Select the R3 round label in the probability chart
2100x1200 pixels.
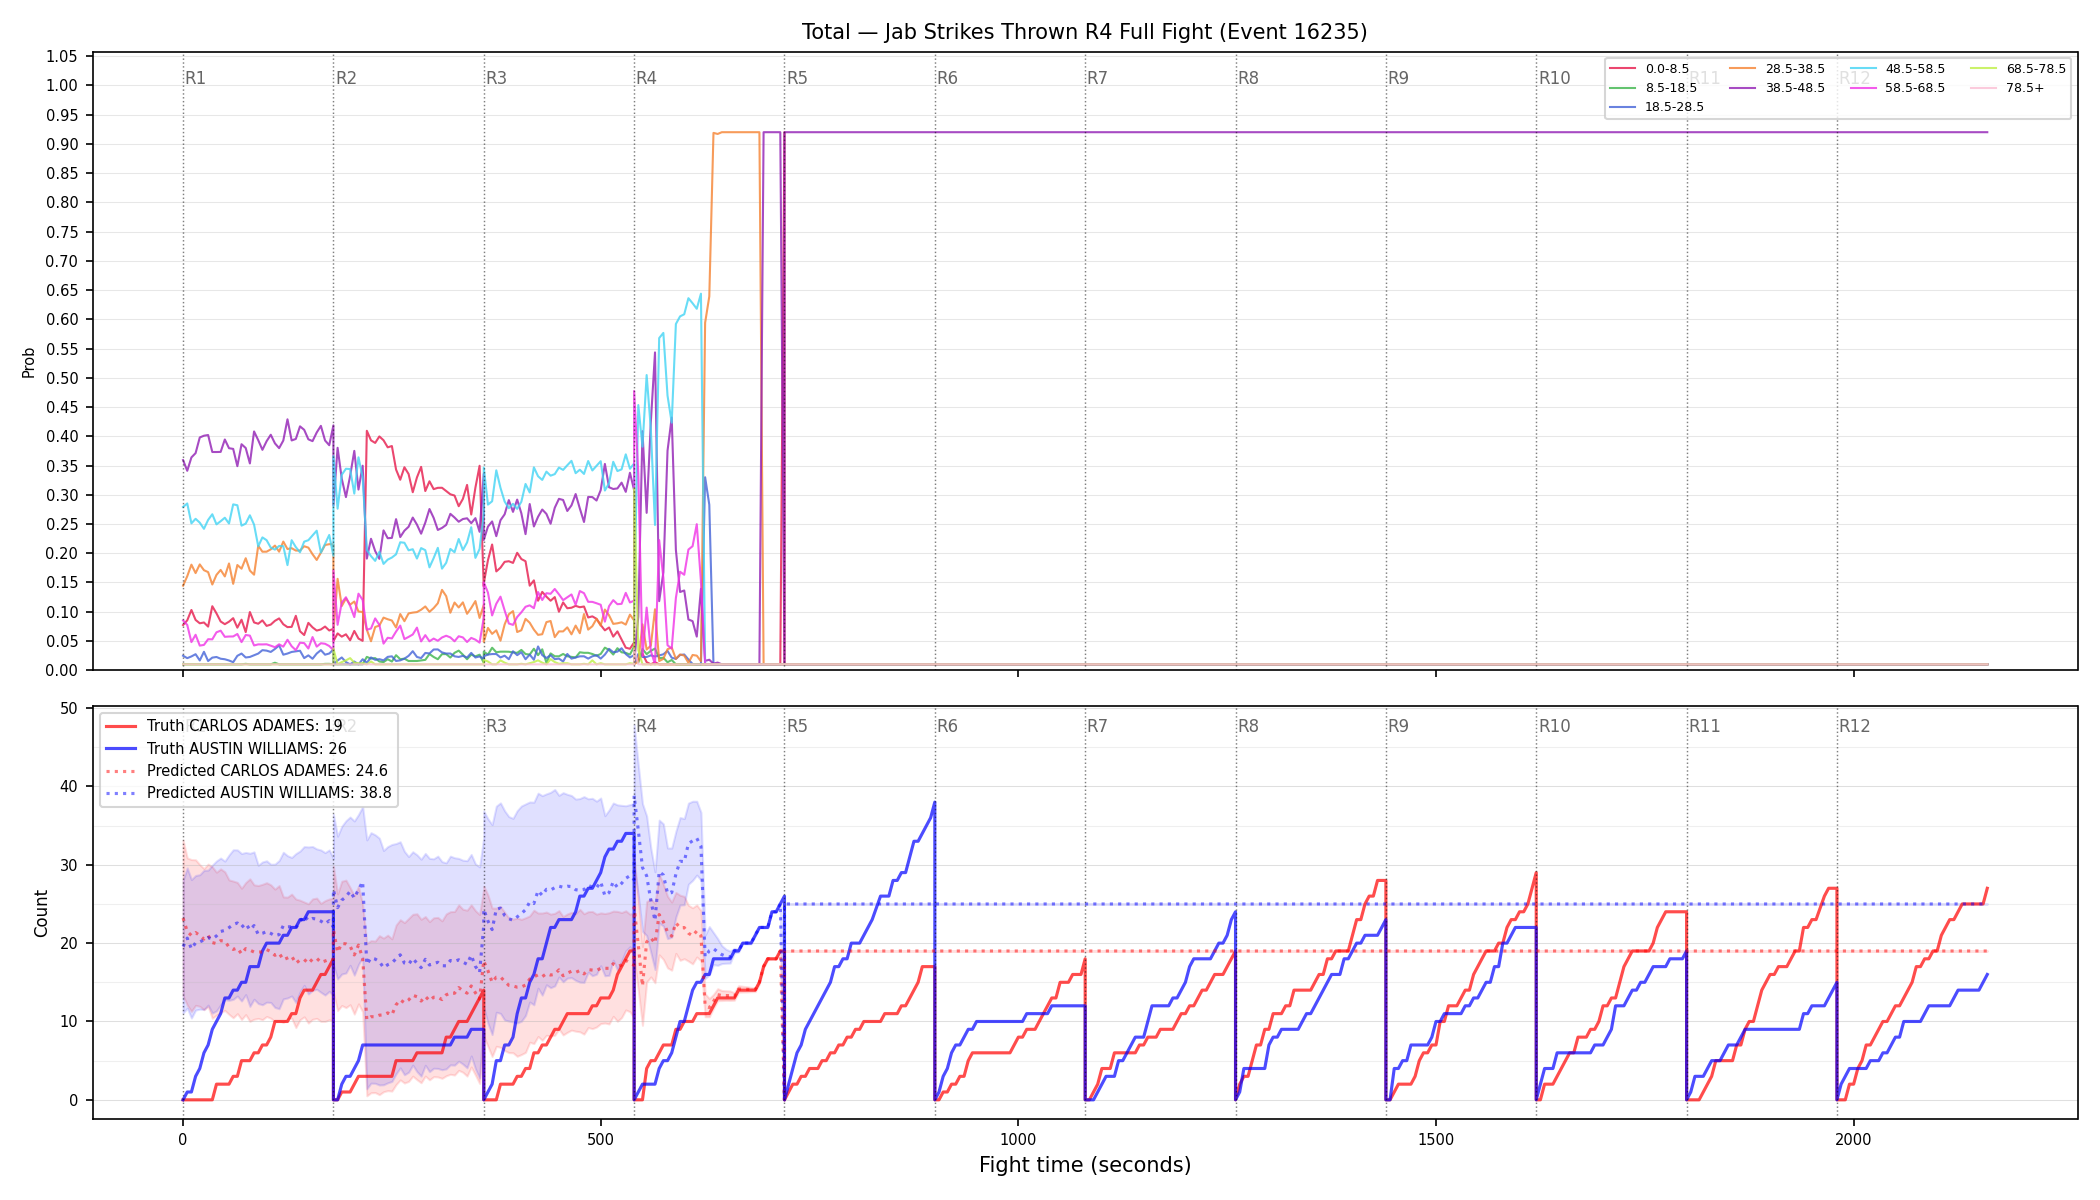tap(496, 78)
